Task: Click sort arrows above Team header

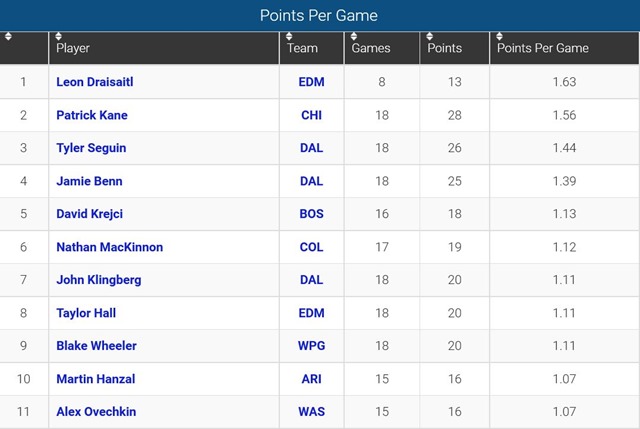Action: click(289, 37)
